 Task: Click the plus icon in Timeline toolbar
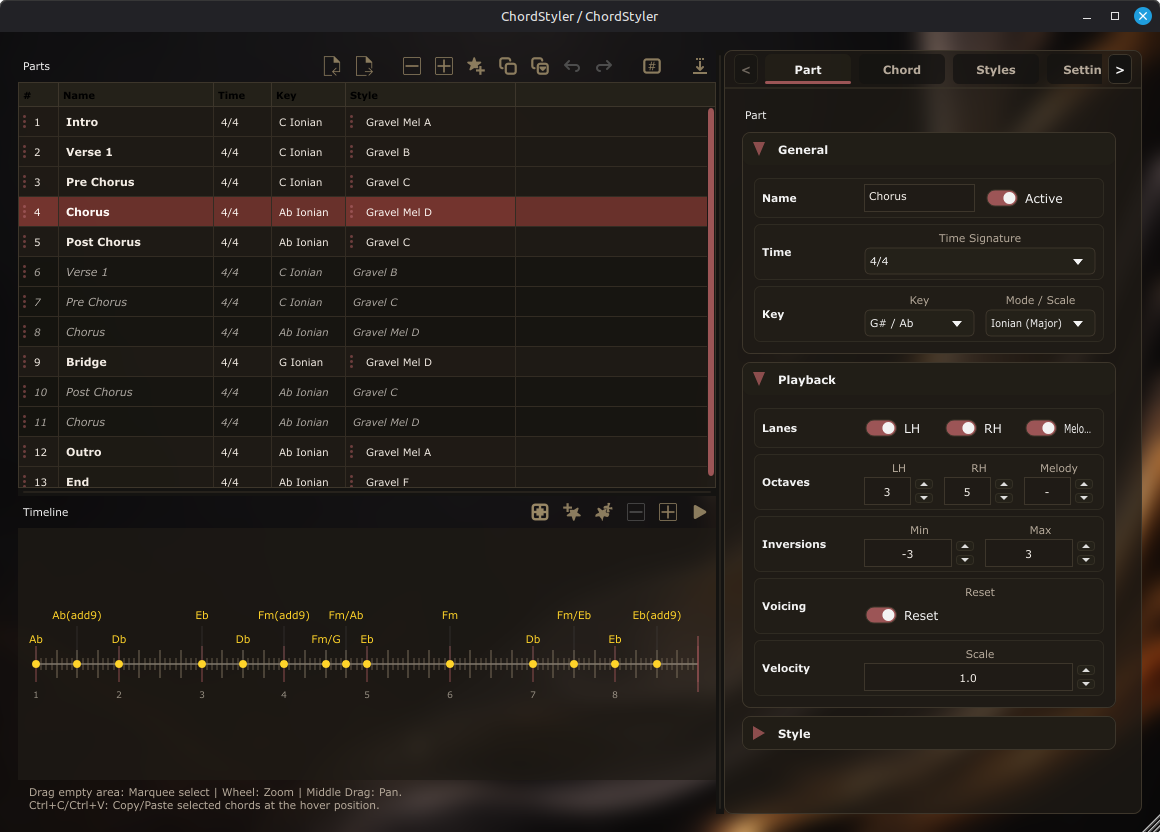click(668, 512)
